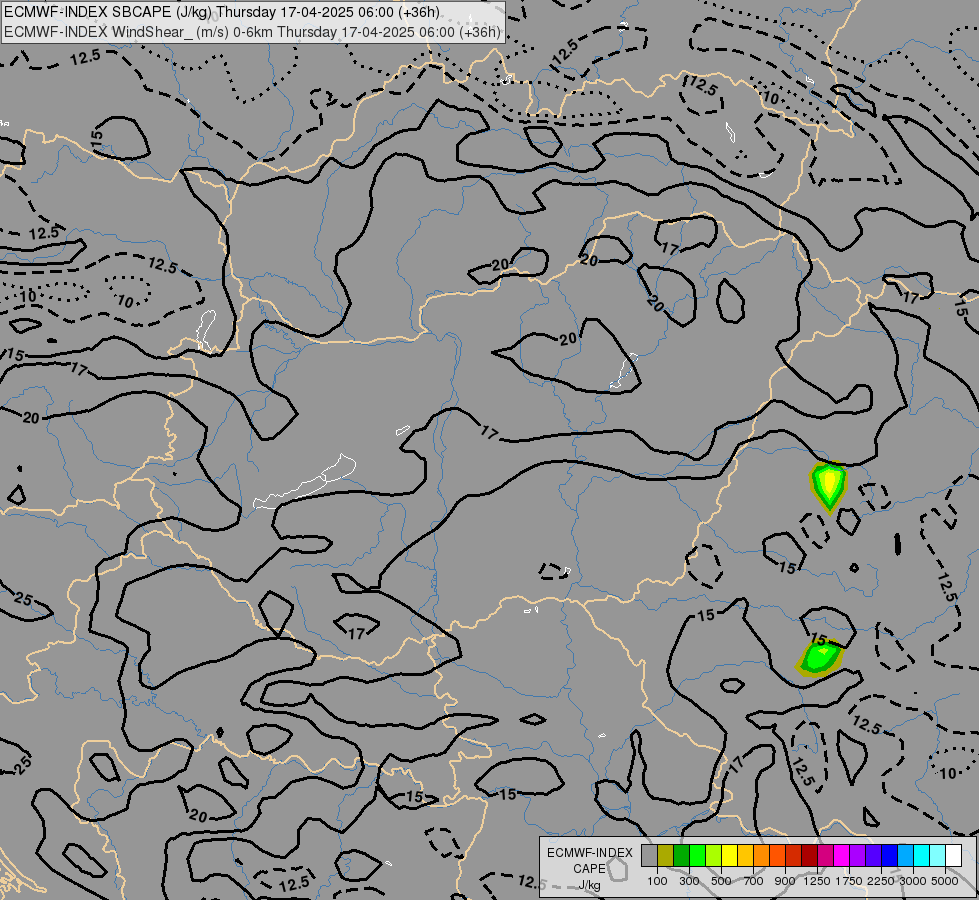This screenshot has width=979, height=900.
Task: Choose the cyan legend swatch
Action: [x=922, y=855]
